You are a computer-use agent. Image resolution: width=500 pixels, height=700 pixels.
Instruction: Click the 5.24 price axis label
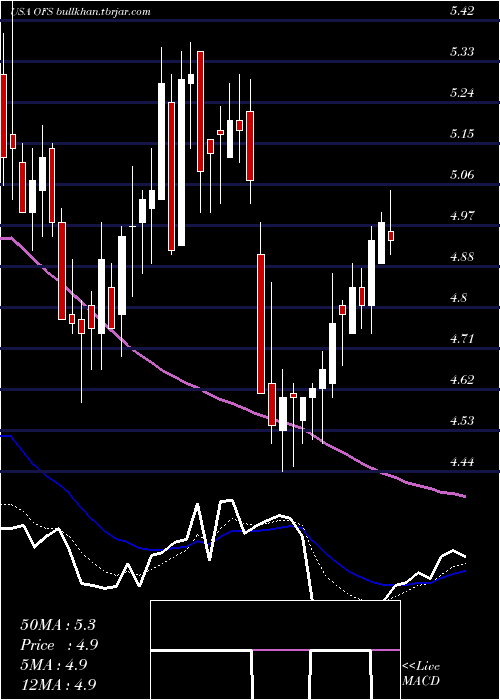pyautogui.click(x=462, y=93)
